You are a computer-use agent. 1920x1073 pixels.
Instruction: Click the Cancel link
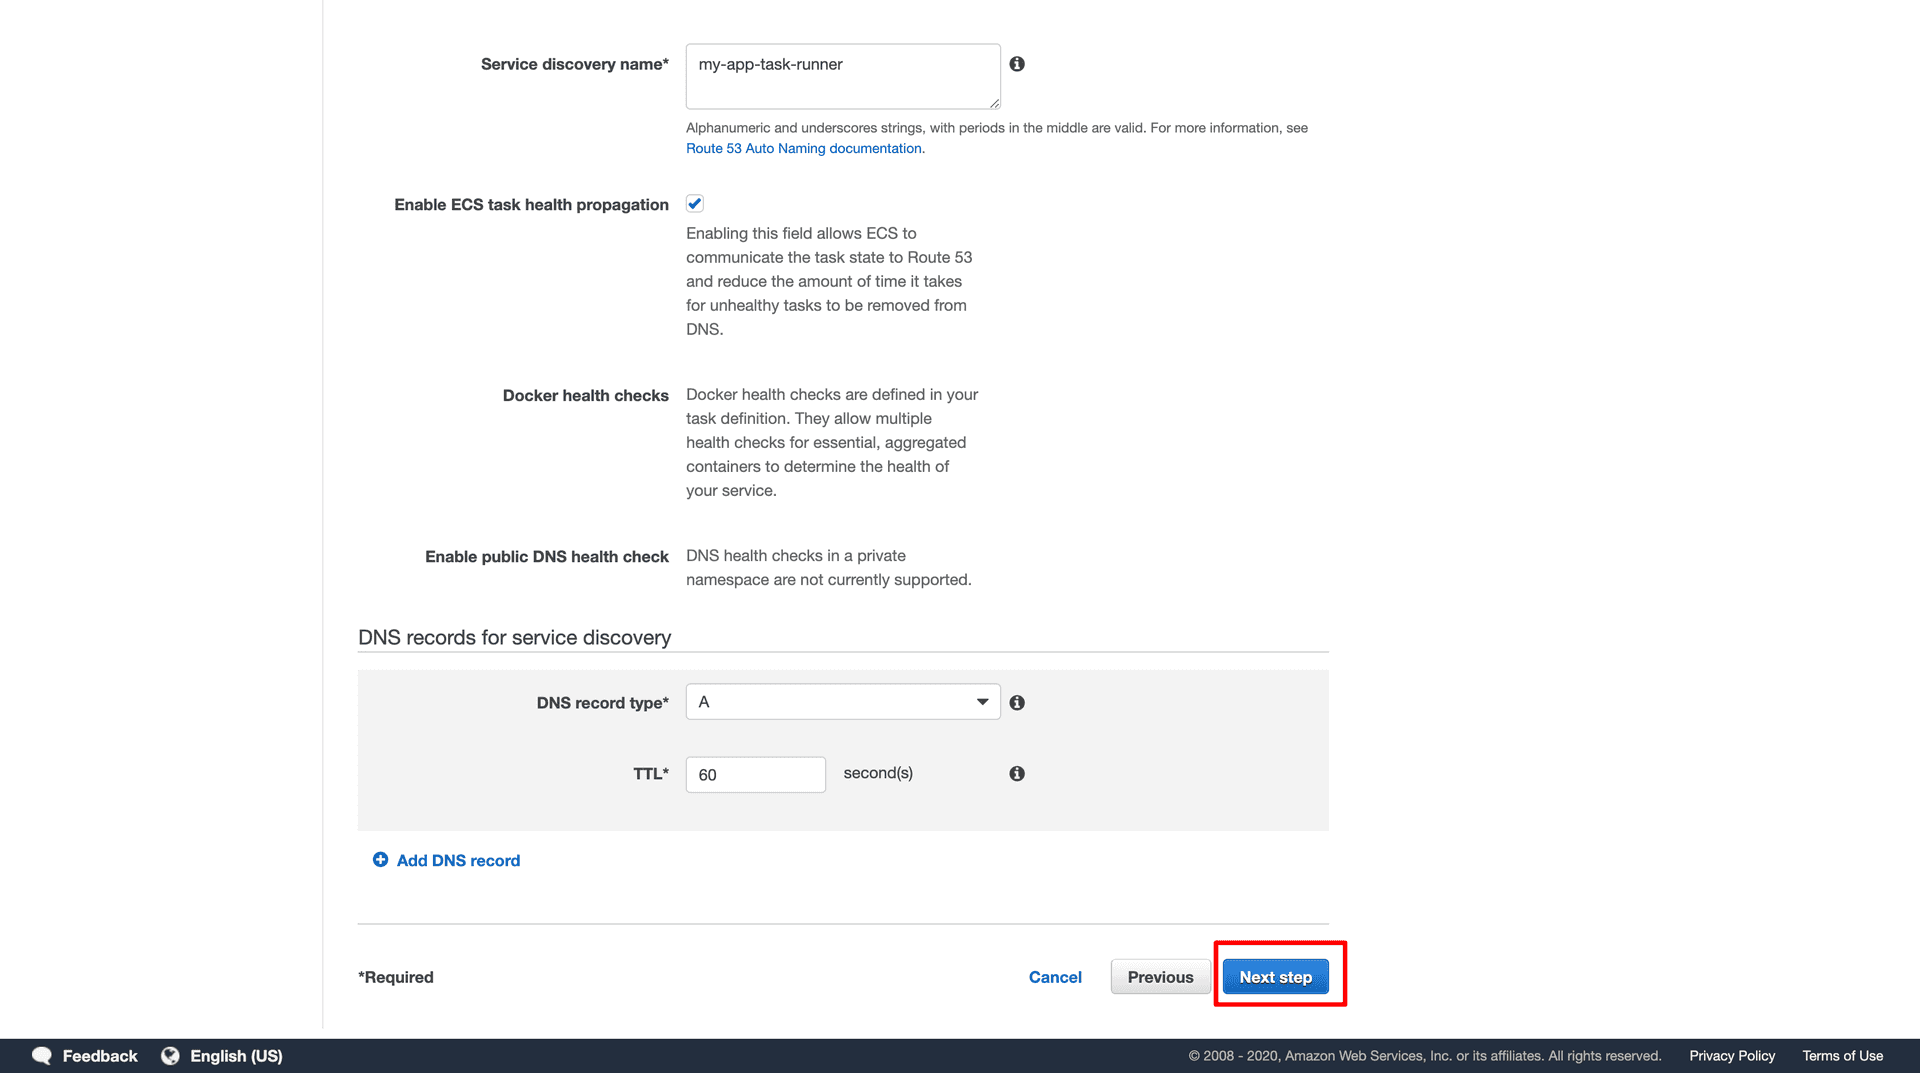(1055, 977)
